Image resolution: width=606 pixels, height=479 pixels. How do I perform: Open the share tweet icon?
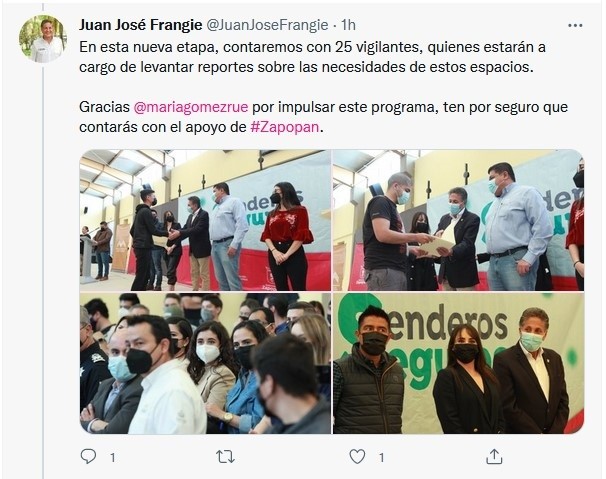coord(494,457)
